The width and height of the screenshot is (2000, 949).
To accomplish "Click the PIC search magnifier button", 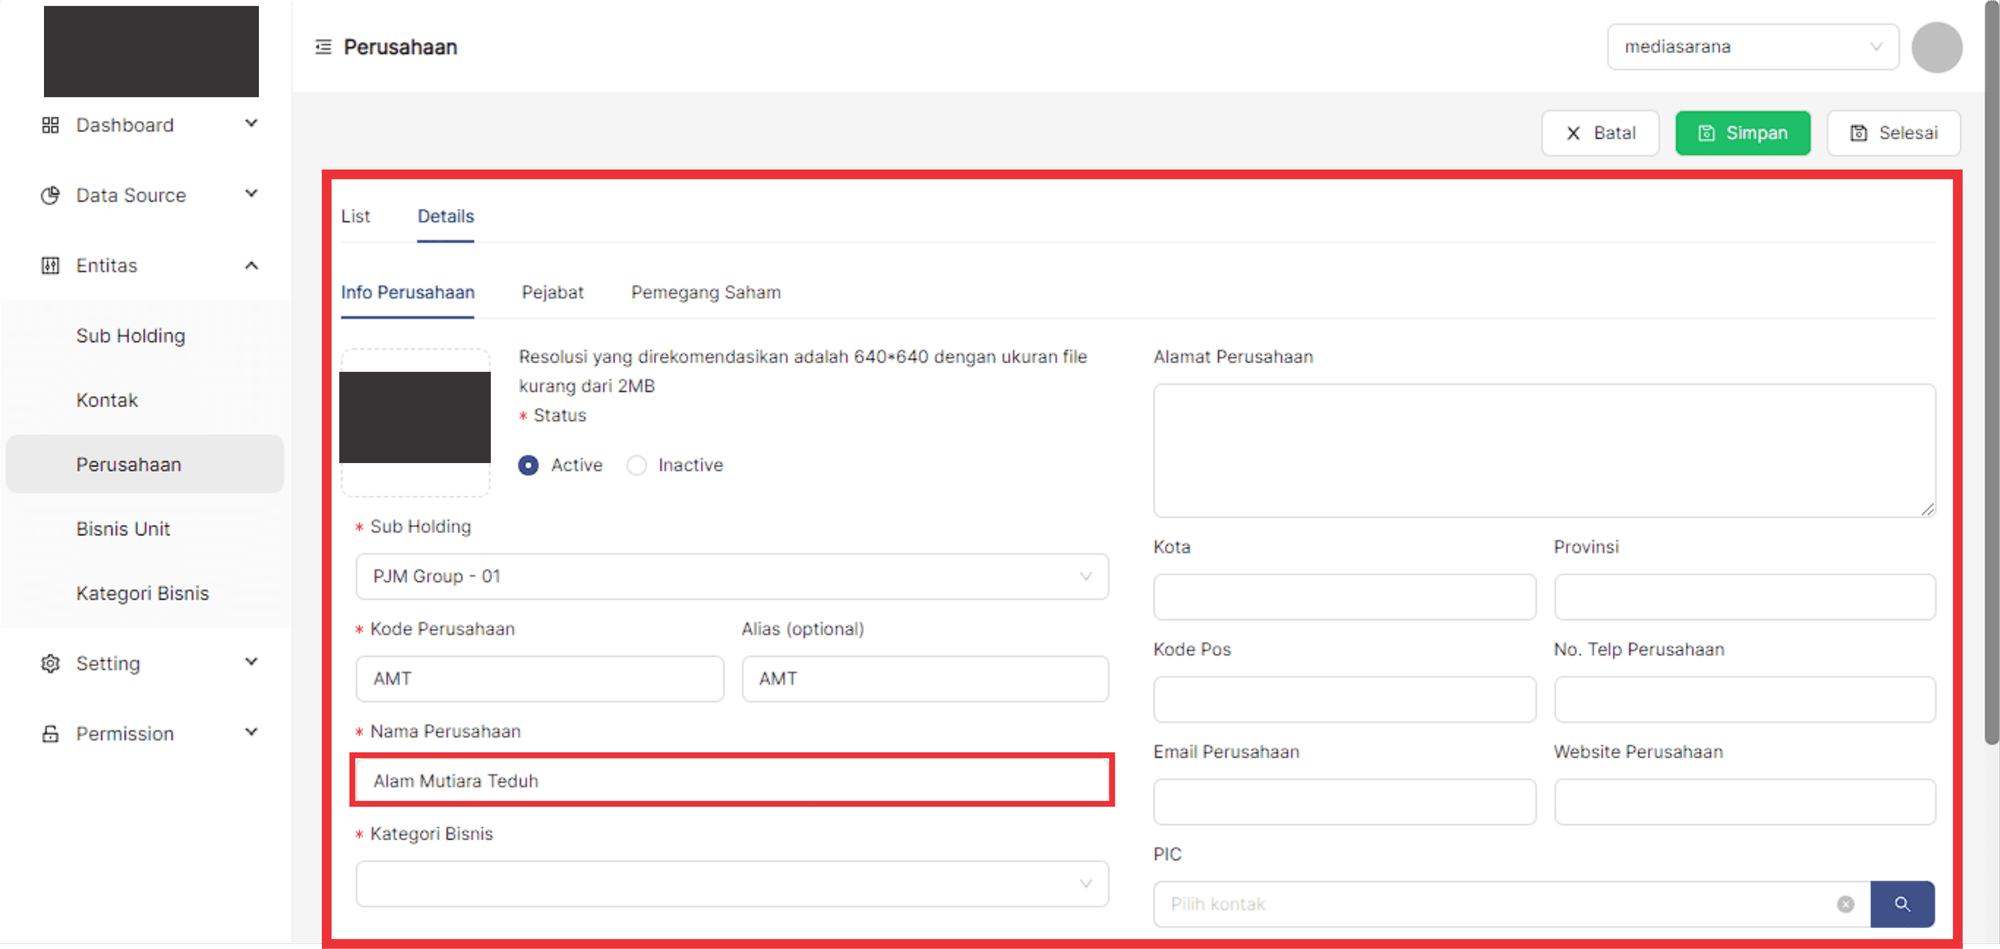I will click(x=1902, y=904).
